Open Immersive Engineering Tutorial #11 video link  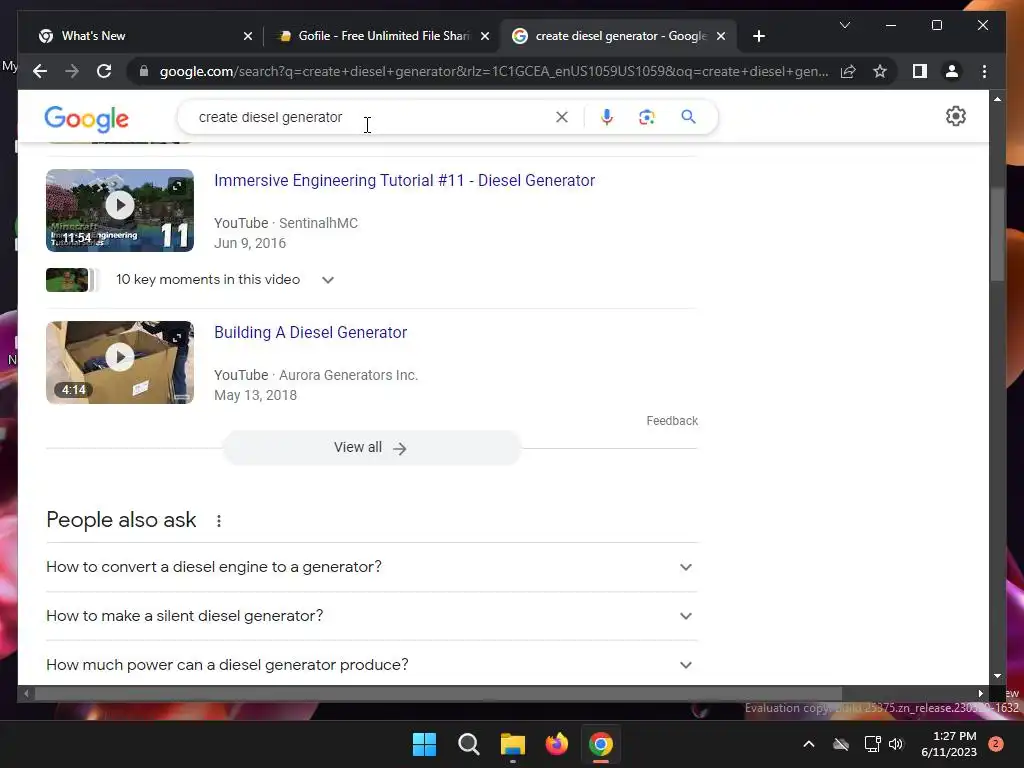(x=404, y=181)
